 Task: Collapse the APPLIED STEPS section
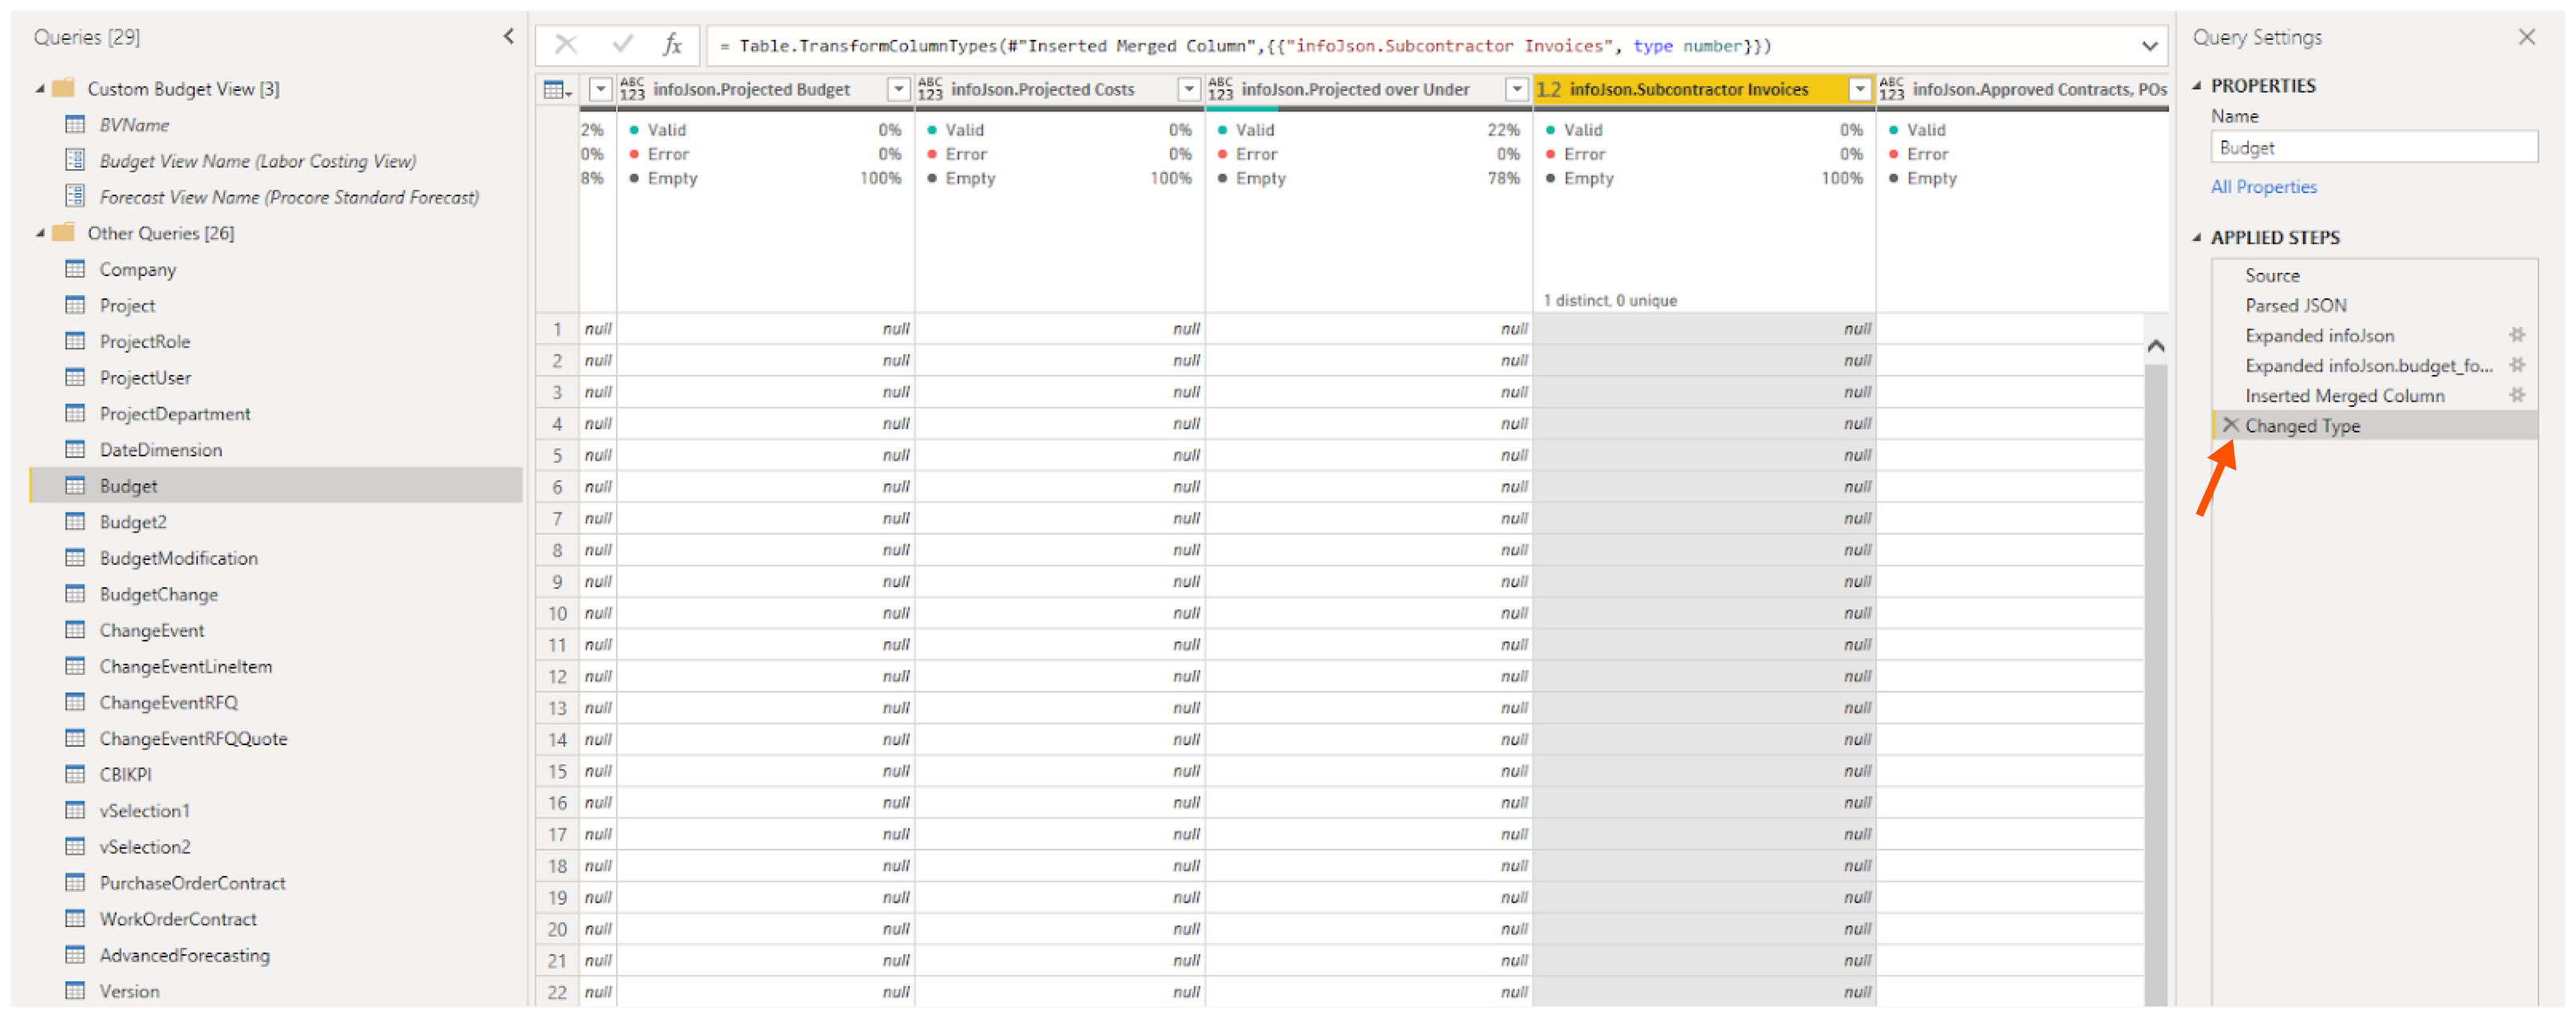[x=2197, y=238]
